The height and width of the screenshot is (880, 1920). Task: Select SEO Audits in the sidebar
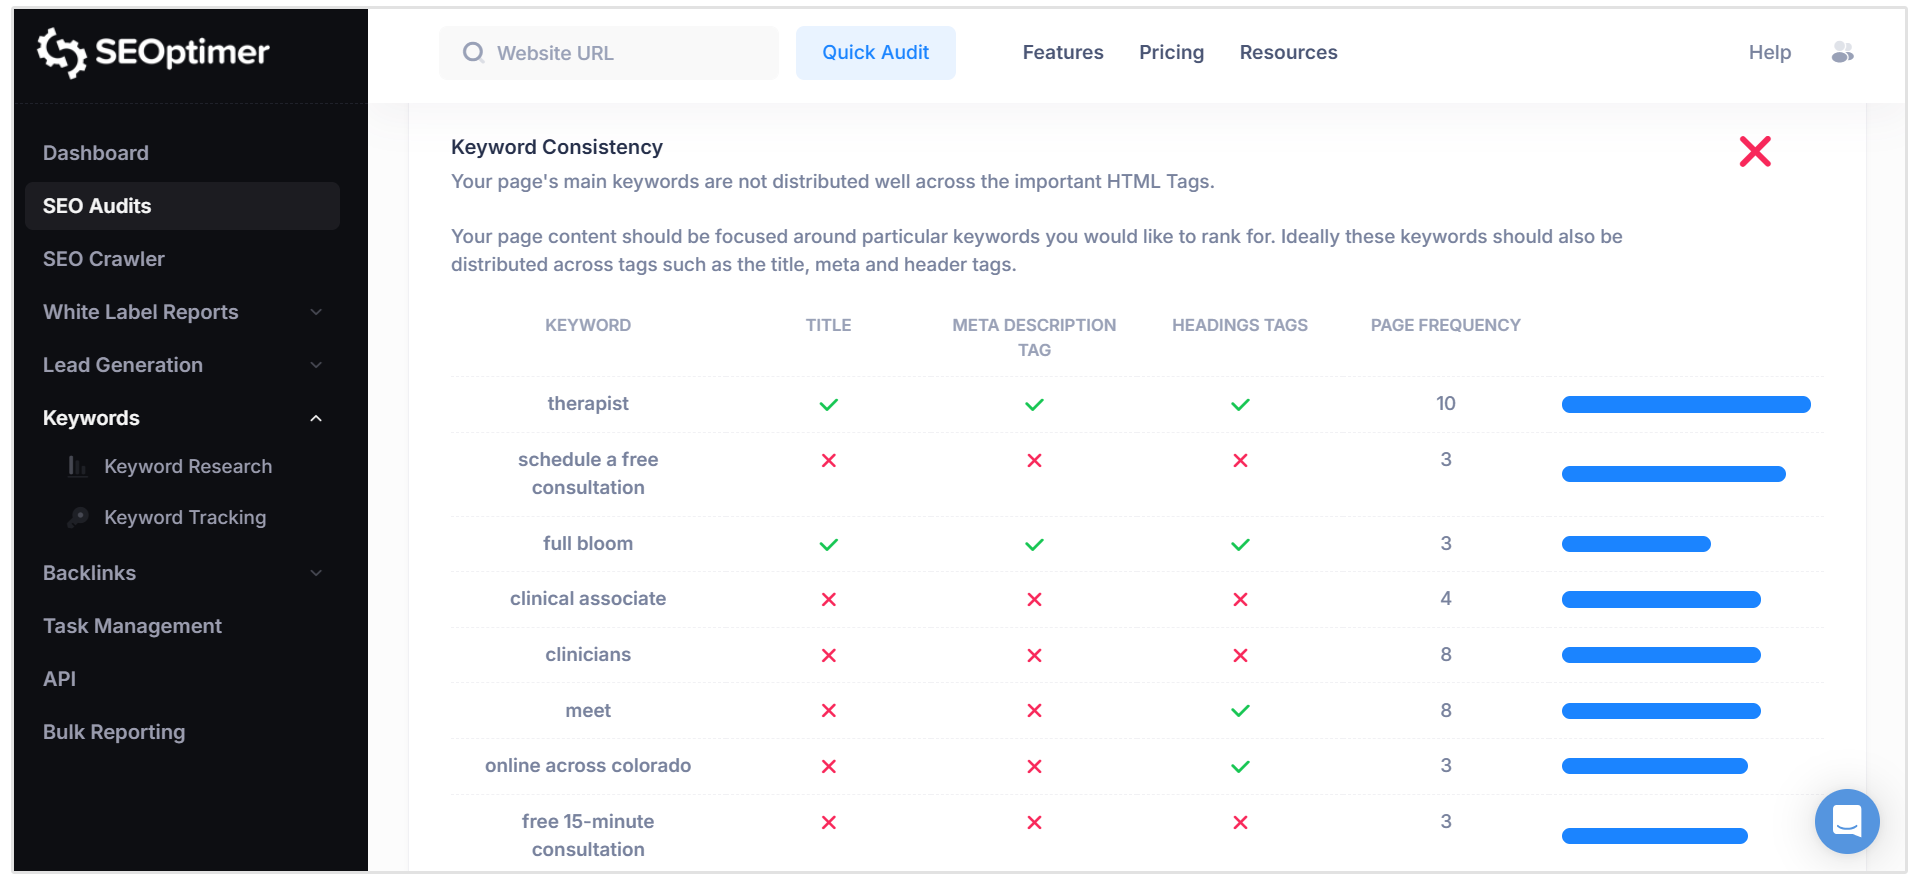182,206
